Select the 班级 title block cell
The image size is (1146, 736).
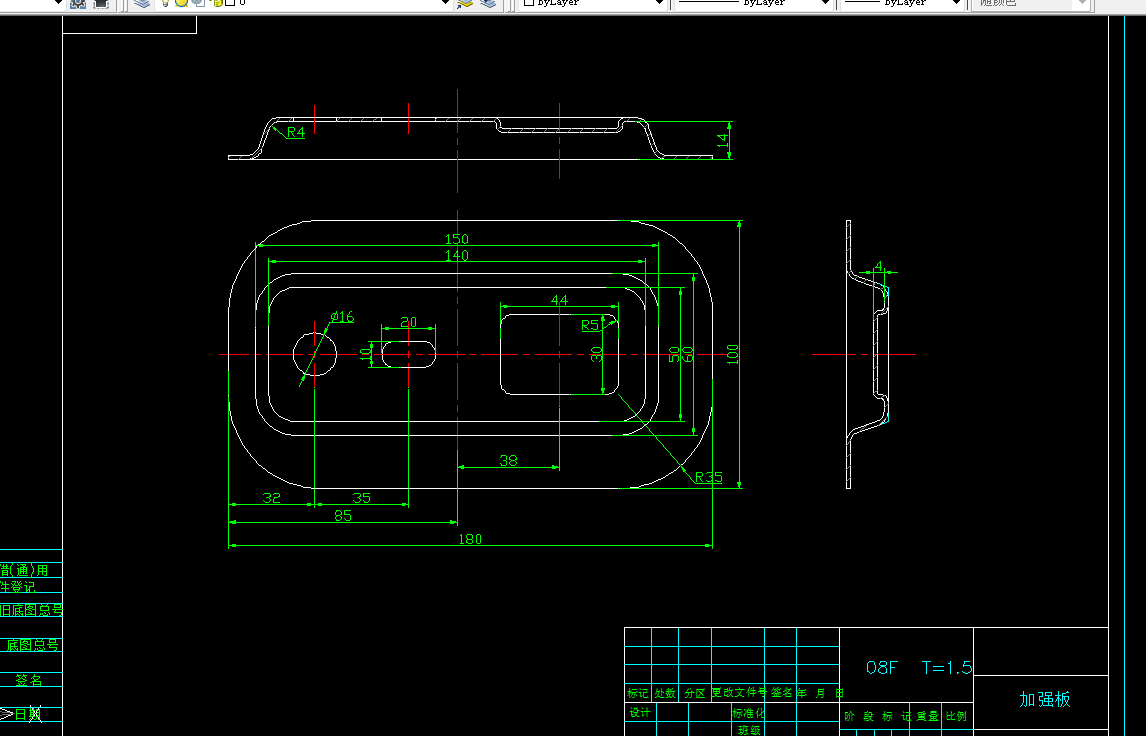749,729
